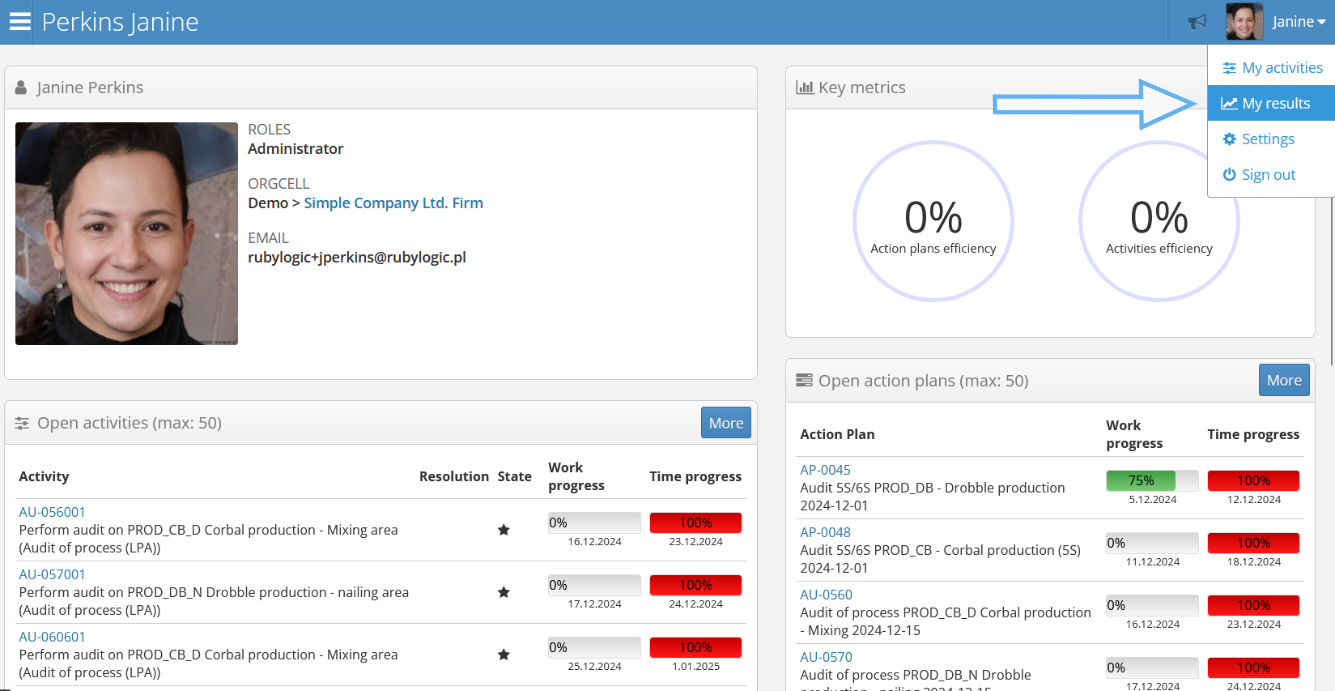
Task: Select My activities from menu
Action: (1272, 68)
